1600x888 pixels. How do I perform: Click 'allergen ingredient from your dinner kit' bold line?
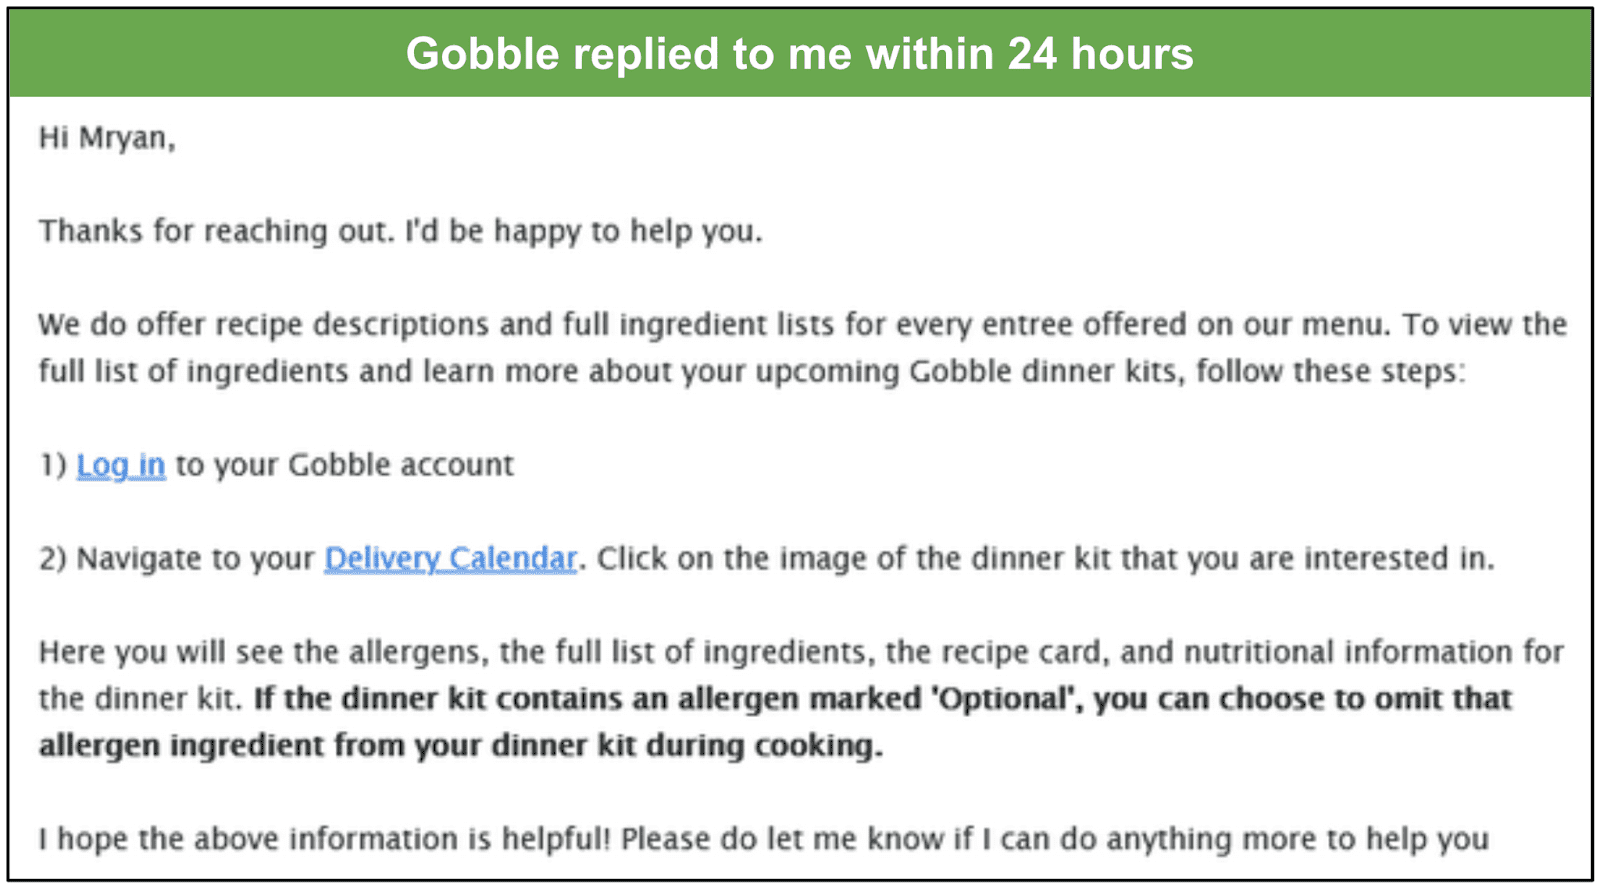pos(461,745)
